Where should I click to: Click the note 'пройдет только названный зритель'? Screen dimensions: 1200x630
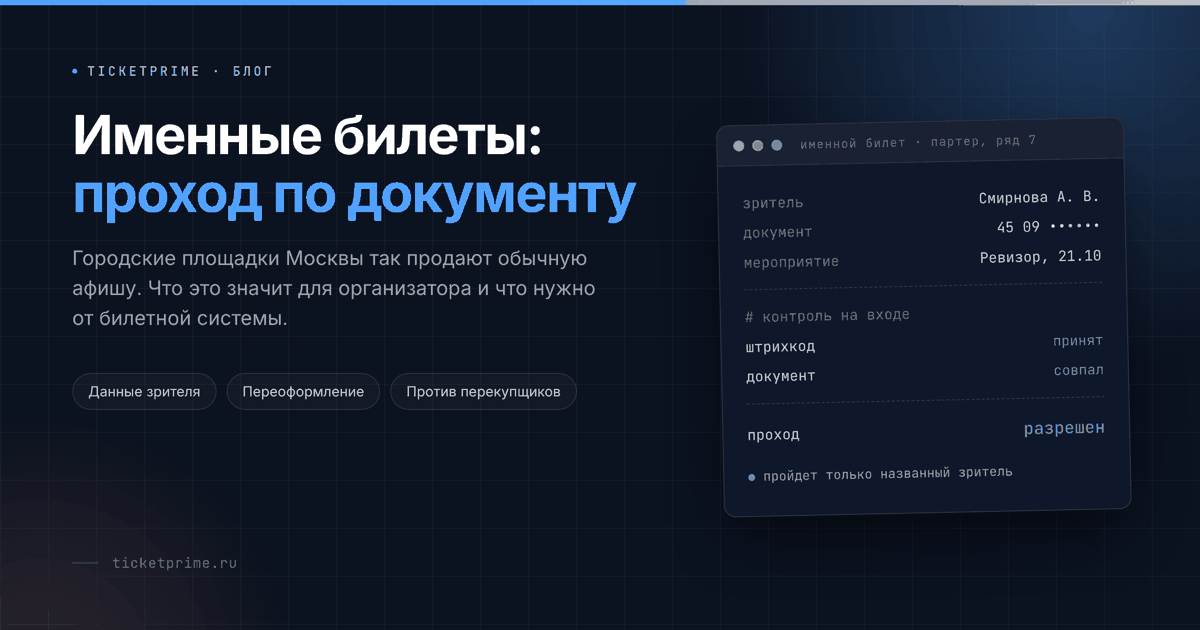tap(888, 474)
